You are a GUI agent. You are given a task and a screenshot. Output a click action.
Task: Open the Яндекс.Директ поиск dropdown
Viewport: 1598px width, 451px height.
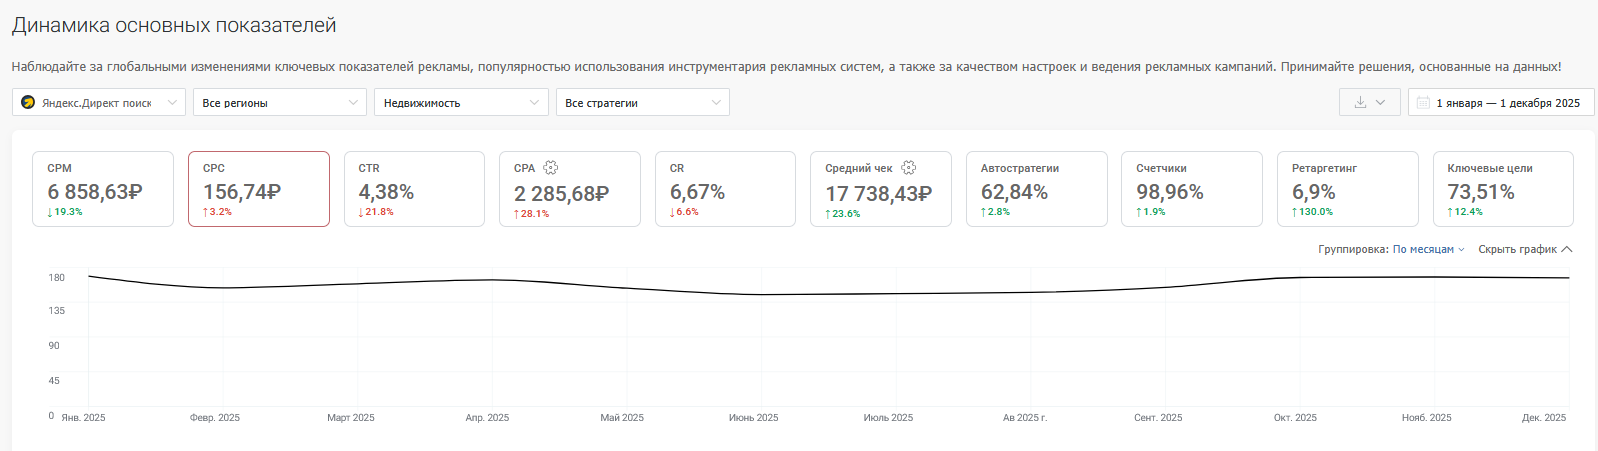coord(99,102)
